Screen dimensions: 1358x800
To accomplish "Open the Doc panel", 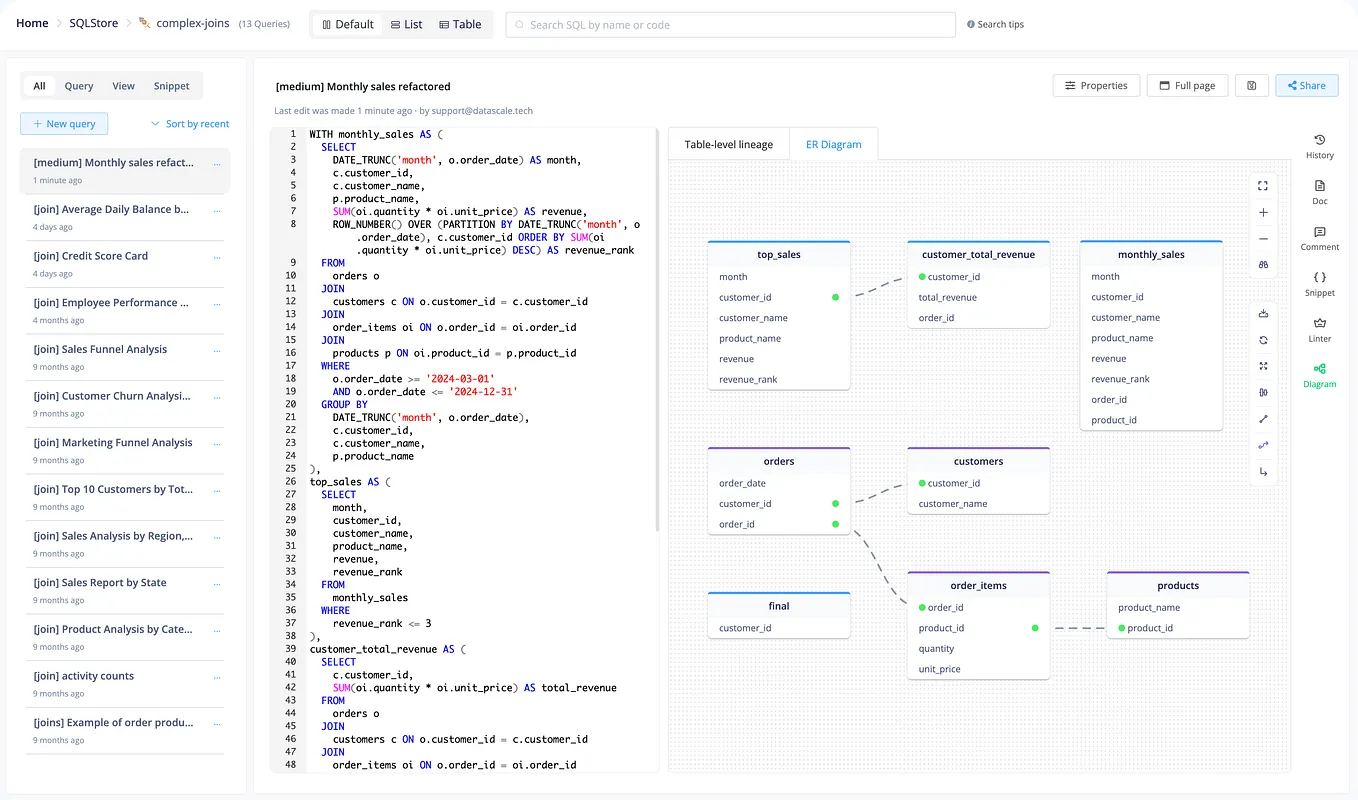I will (x=1319, y=193).
